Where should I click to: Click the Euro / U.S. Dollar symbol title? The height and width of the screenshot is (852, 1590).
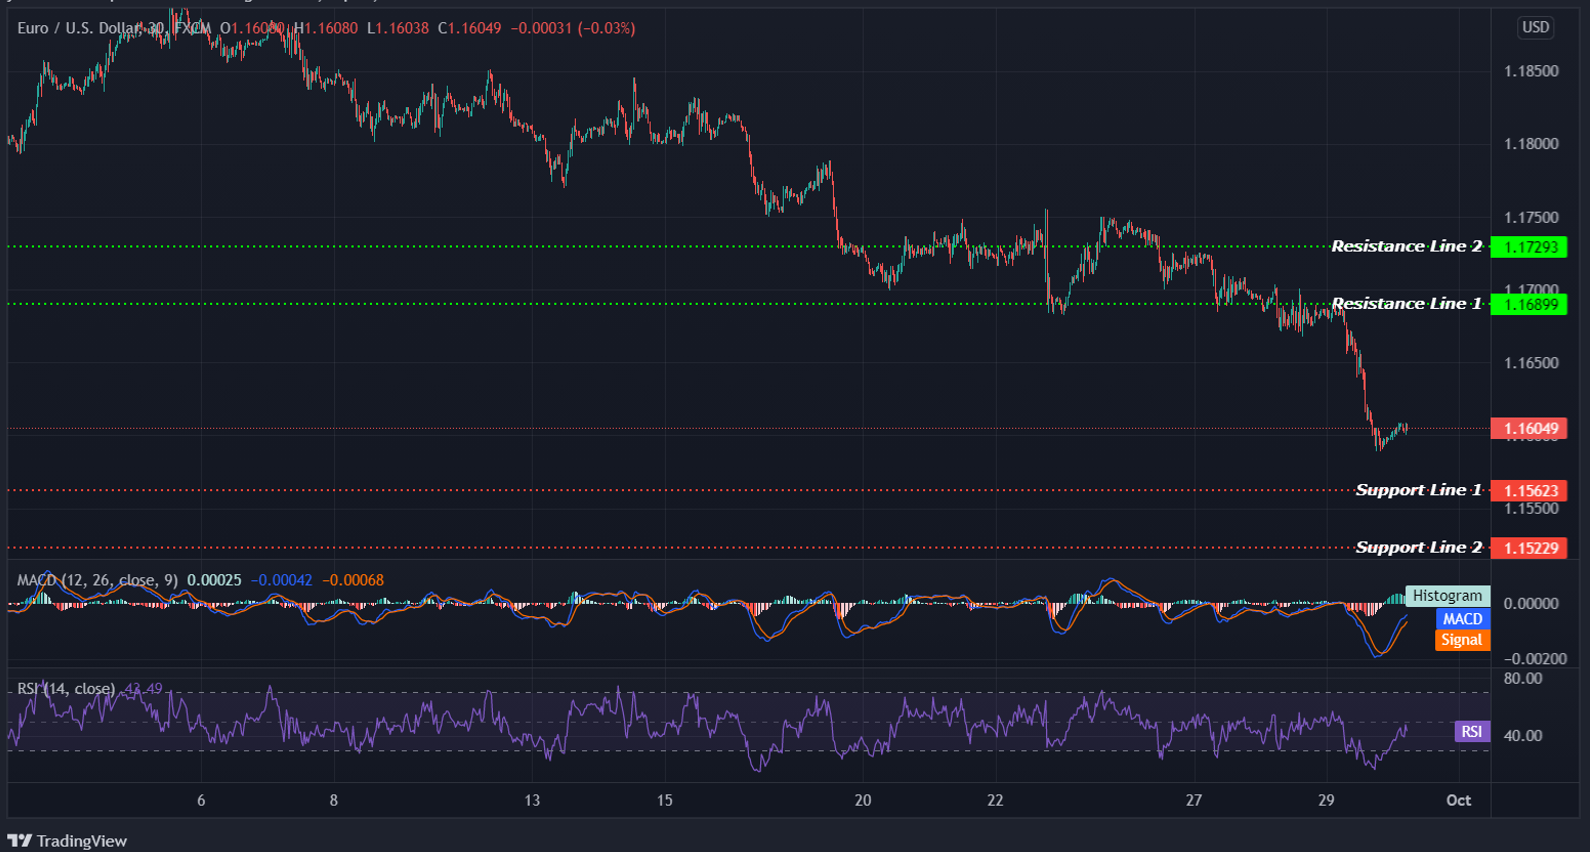76,28
